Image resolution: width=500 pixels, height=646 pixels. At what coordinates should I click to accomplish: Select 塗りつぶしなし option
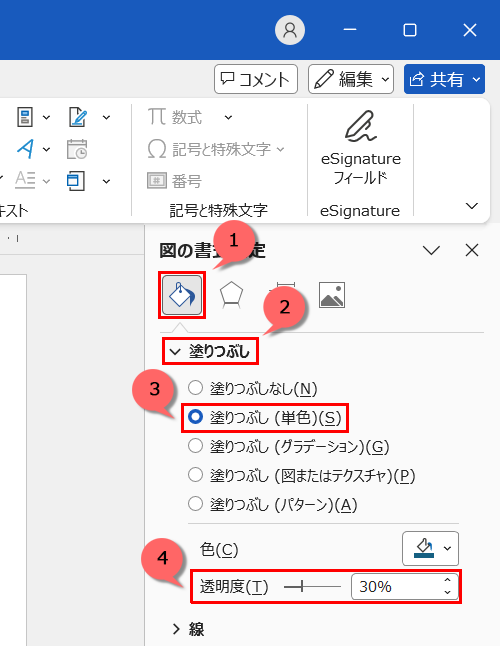coord(252,388)
